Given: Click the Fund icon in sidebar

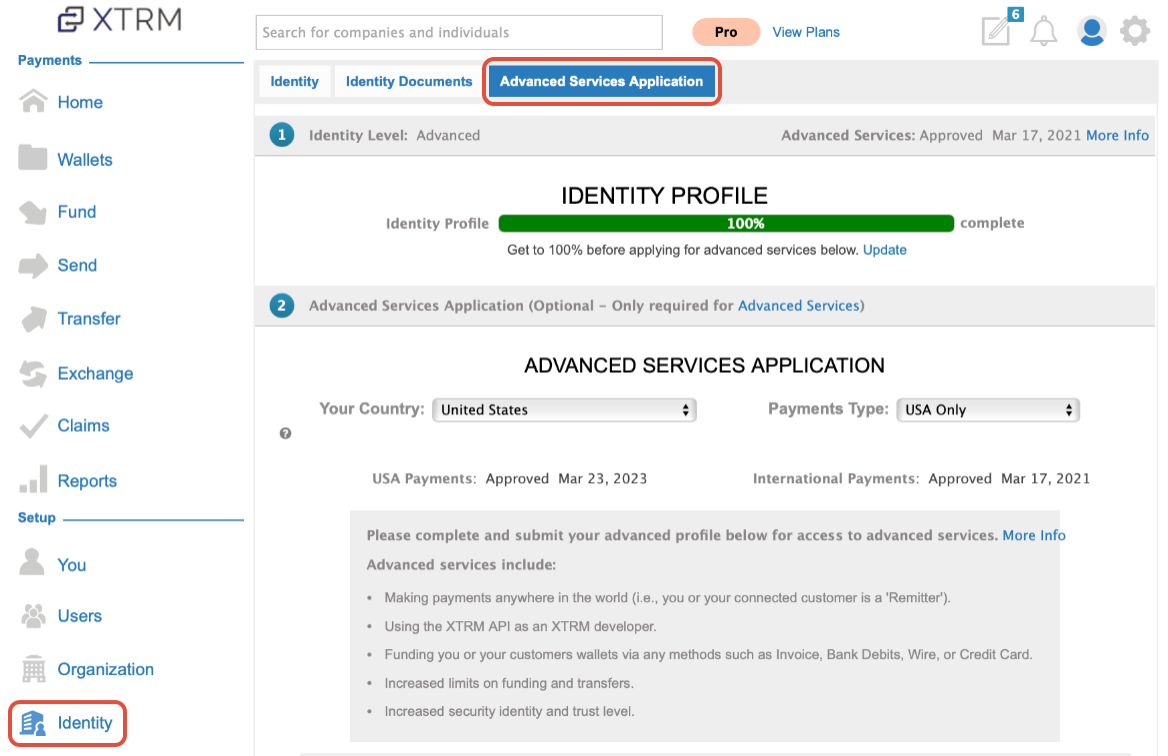Looking at the screenshot, I should [33, 212].
